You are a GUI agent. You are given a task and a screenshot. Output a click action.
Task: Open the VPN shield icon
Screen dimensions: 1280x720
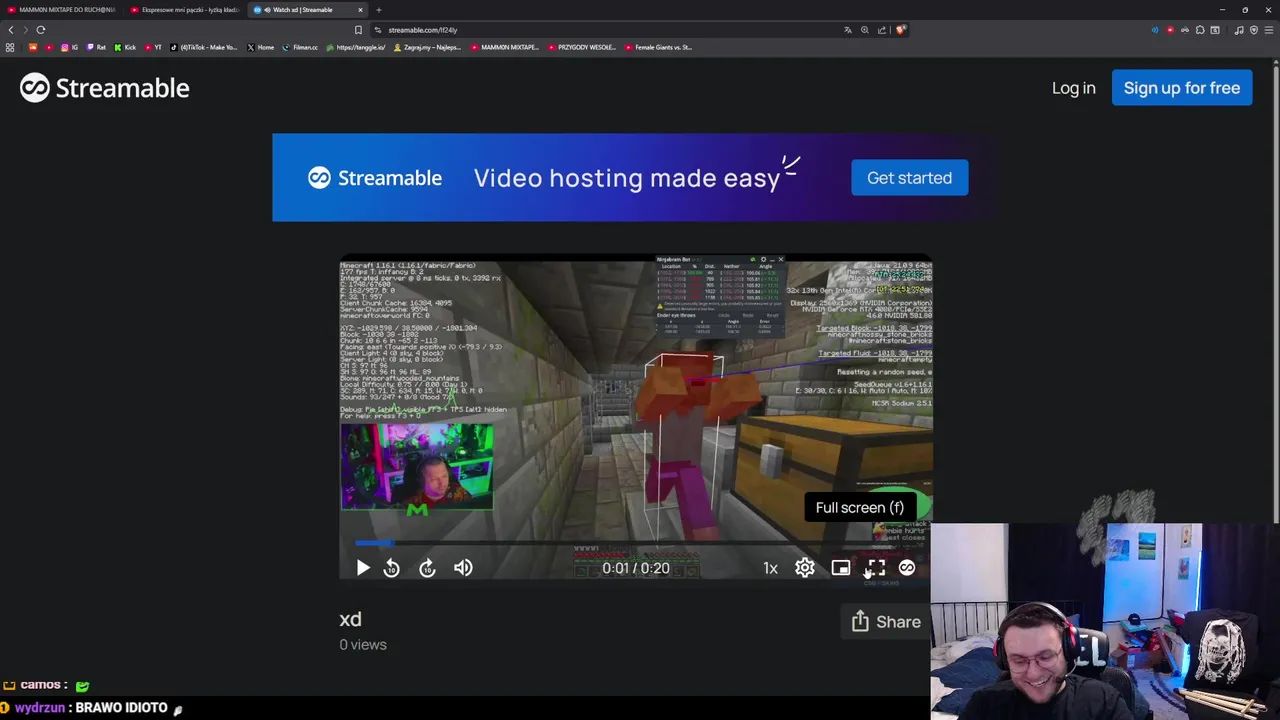click(1254, 30)
